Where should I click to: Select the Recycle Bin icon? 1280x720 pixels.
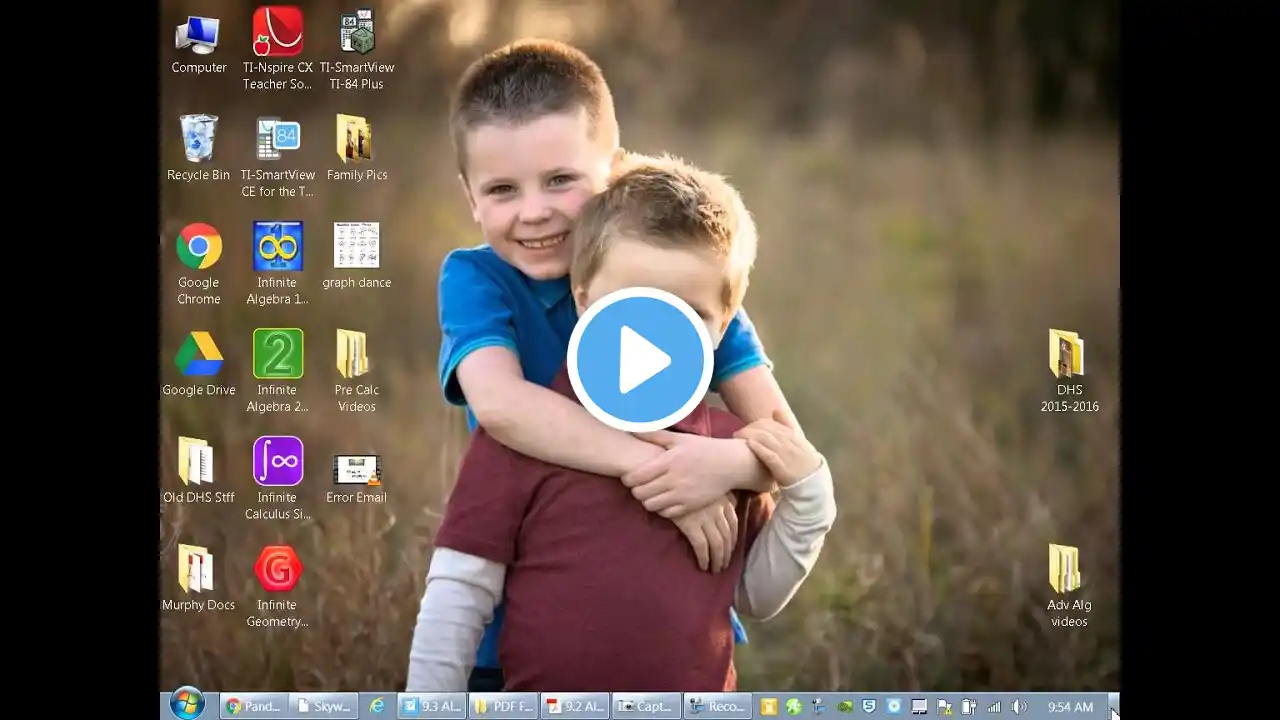coord(198,140)
